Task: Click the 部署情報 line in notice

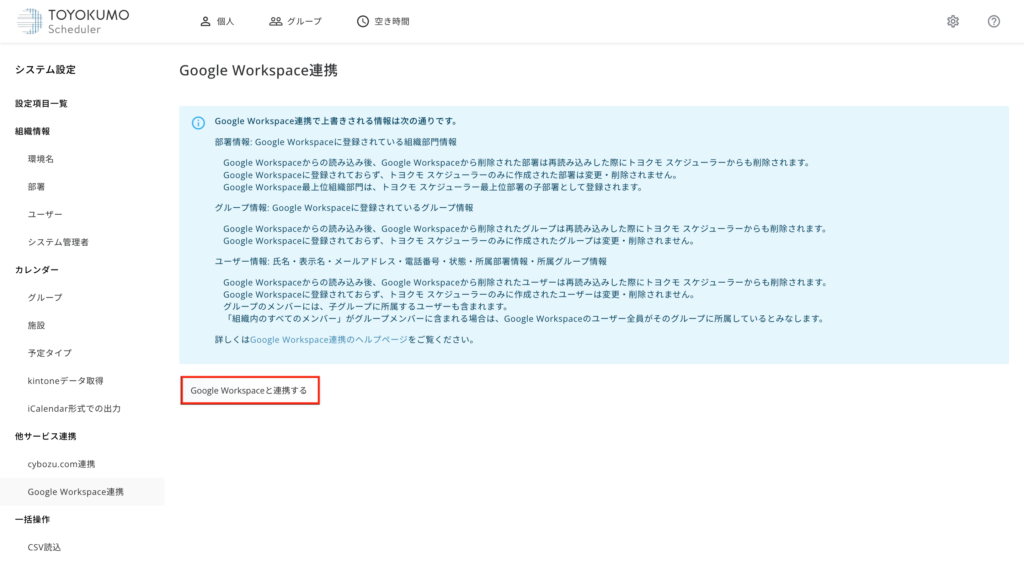Action: 336,142
